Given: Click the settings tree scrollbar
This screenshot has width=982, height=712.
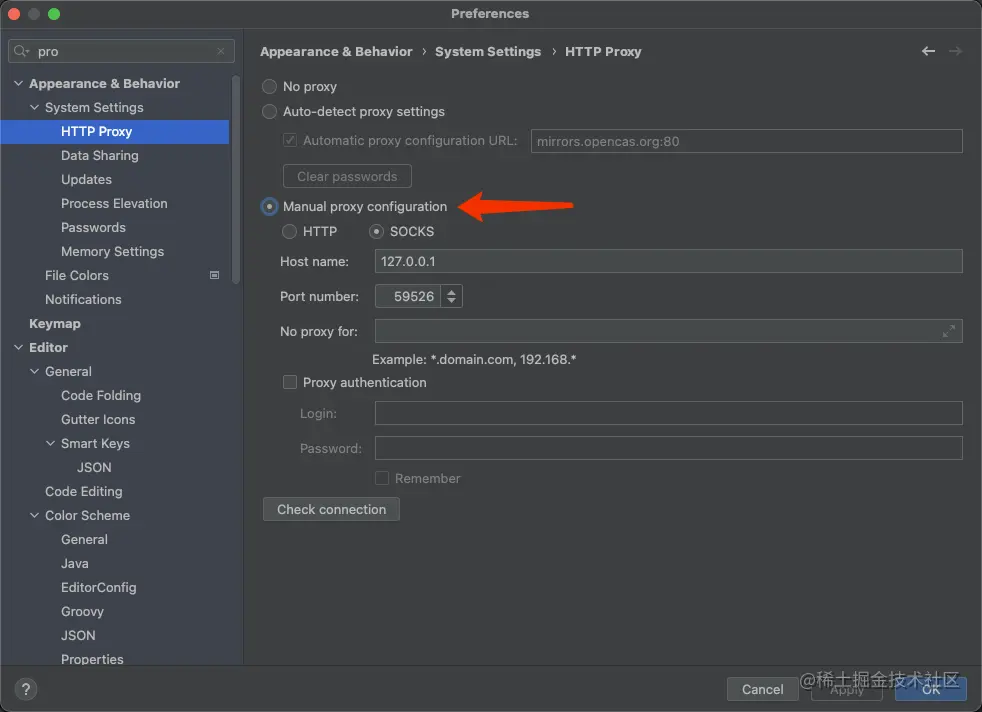Looking at the screenshot, I should click(235, 180).
